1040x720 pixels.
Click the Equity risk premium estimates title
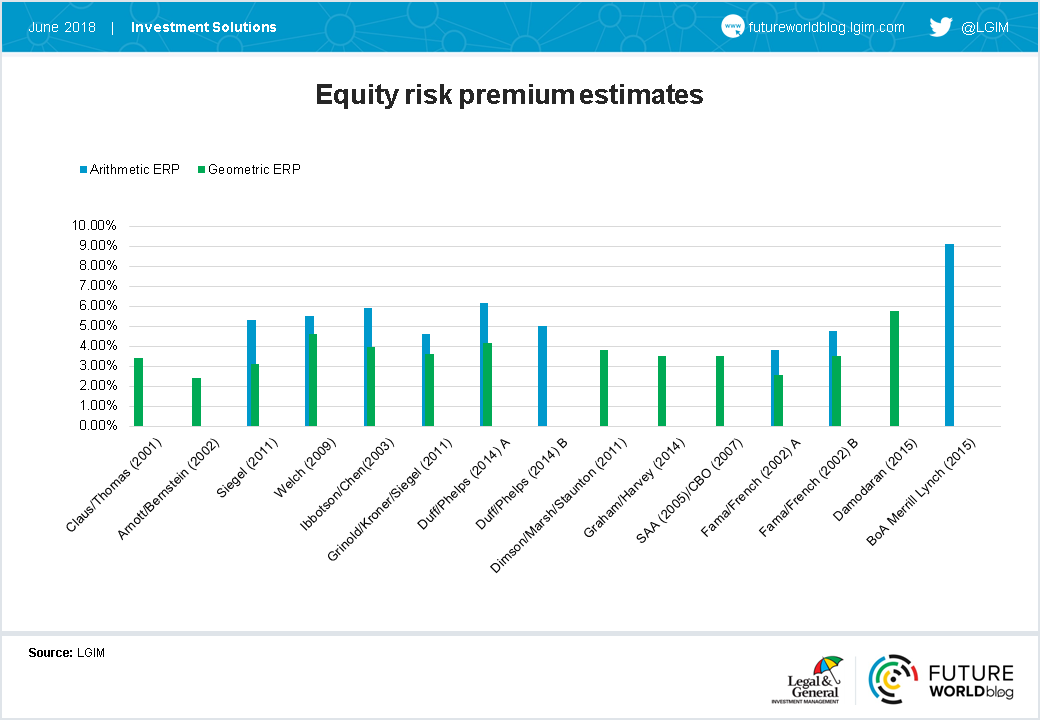pos(509,94)
